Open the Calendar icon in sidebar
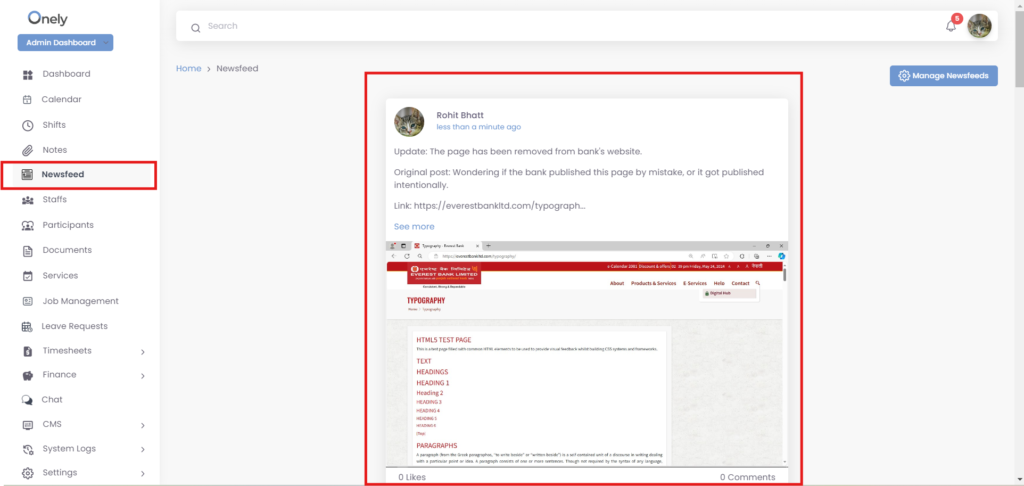Image resolution: width=1024 pixels, height=486 pixels. pos(27,99)
